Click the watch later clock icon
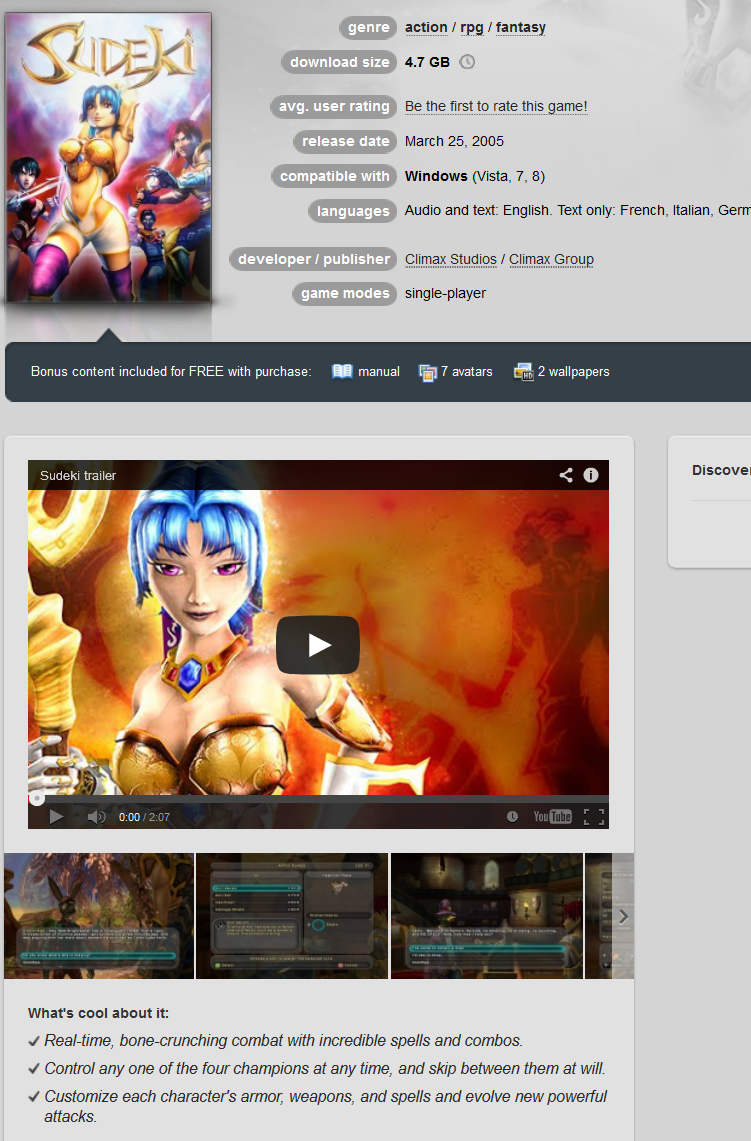This screenshot has height=1141, width=751. coord(512,816)
